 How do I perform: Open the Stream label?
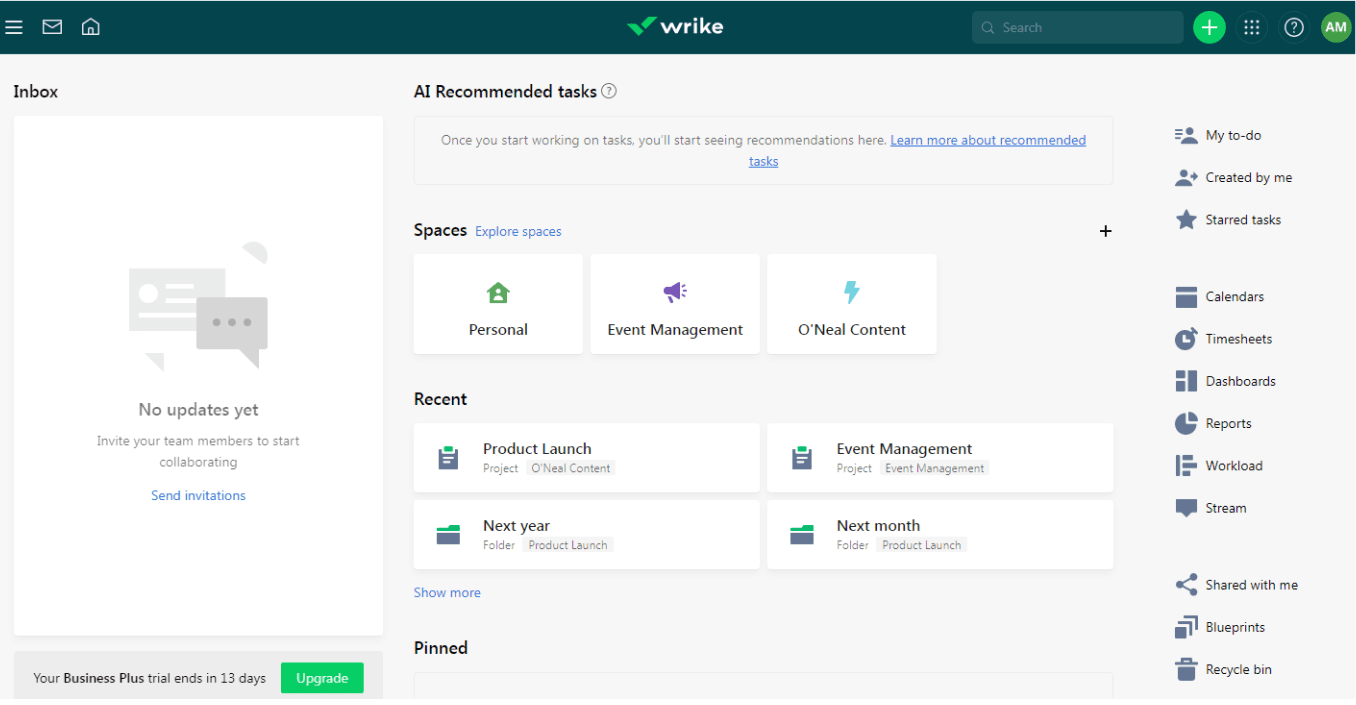click(x=1226, y=508)
